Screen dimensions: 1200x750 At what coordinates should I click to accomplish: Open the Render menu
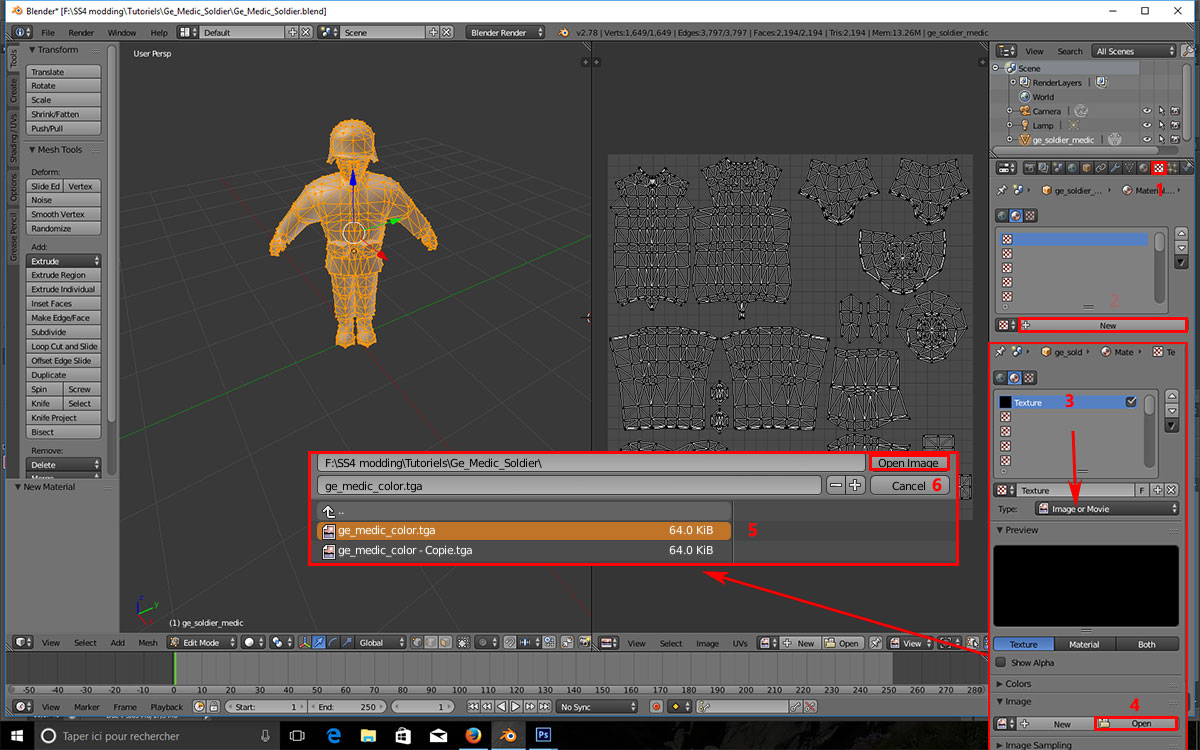tap(81, 32)
